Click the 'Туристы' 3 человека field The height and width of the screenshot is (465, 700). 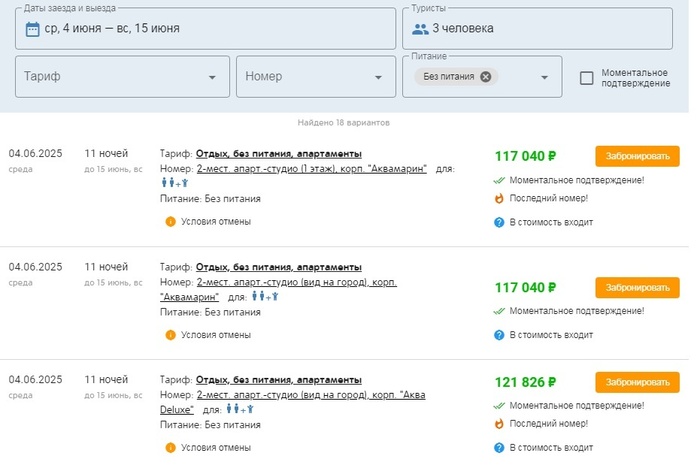pyautogui.click(x=537, y=28)
